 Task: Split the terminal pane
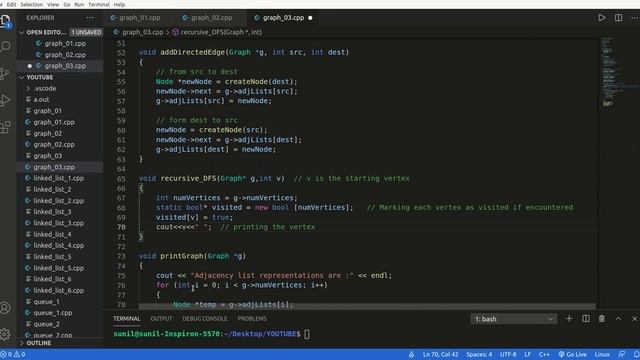click(586, 319)
